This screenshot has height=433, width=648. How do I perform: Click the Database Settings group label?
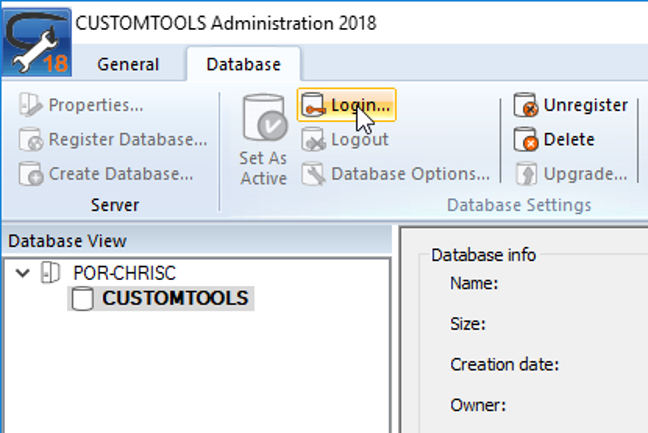519,205
